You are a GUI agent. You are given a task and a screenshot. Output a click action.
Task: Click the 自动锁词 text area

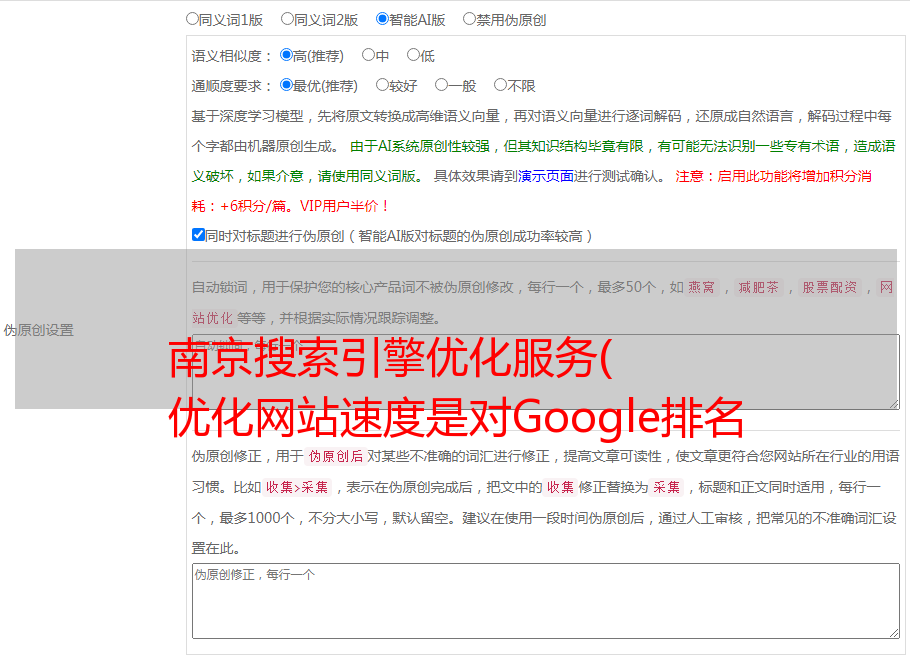coord(546,372)
